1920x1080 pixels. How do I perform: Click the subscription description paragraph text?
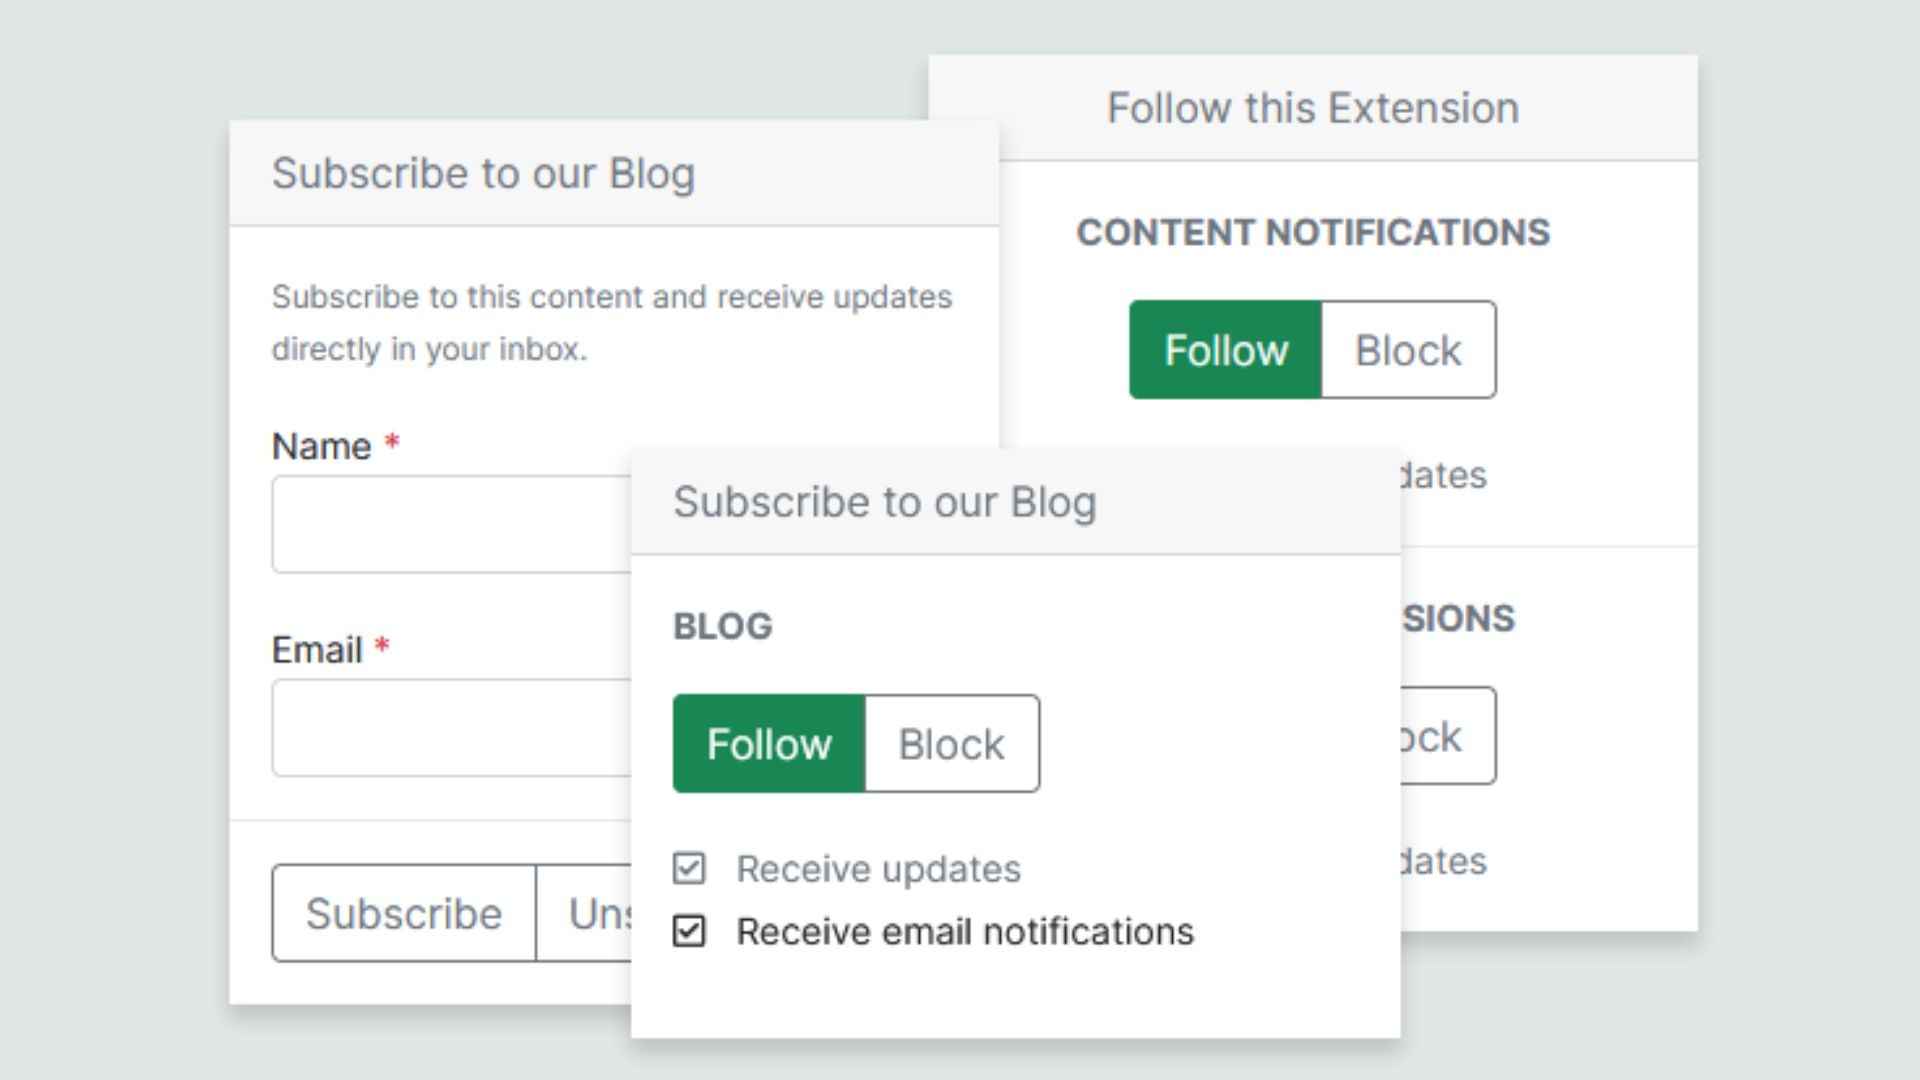coord(612,323)
